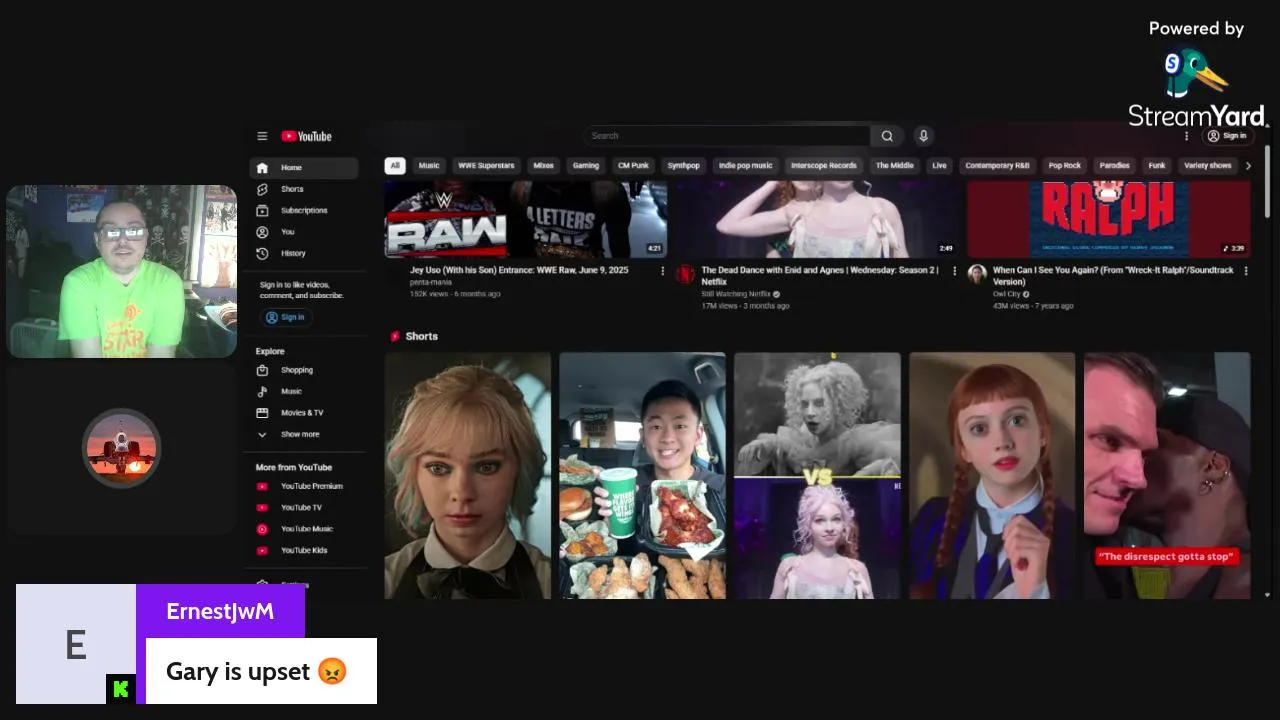Select the Parodies chip
1280x720 pixels.
[1115, 165]
